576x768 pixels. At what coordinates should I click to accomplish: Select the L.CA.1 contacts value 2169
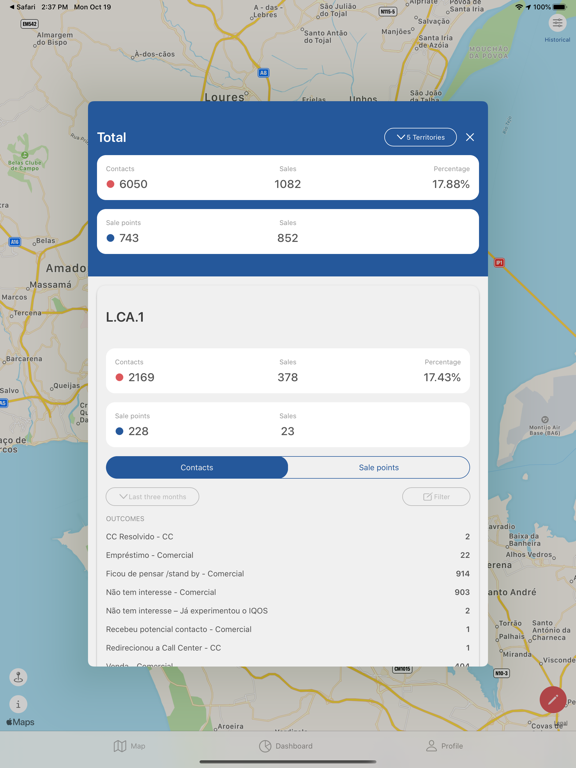[x=141, y=377]
